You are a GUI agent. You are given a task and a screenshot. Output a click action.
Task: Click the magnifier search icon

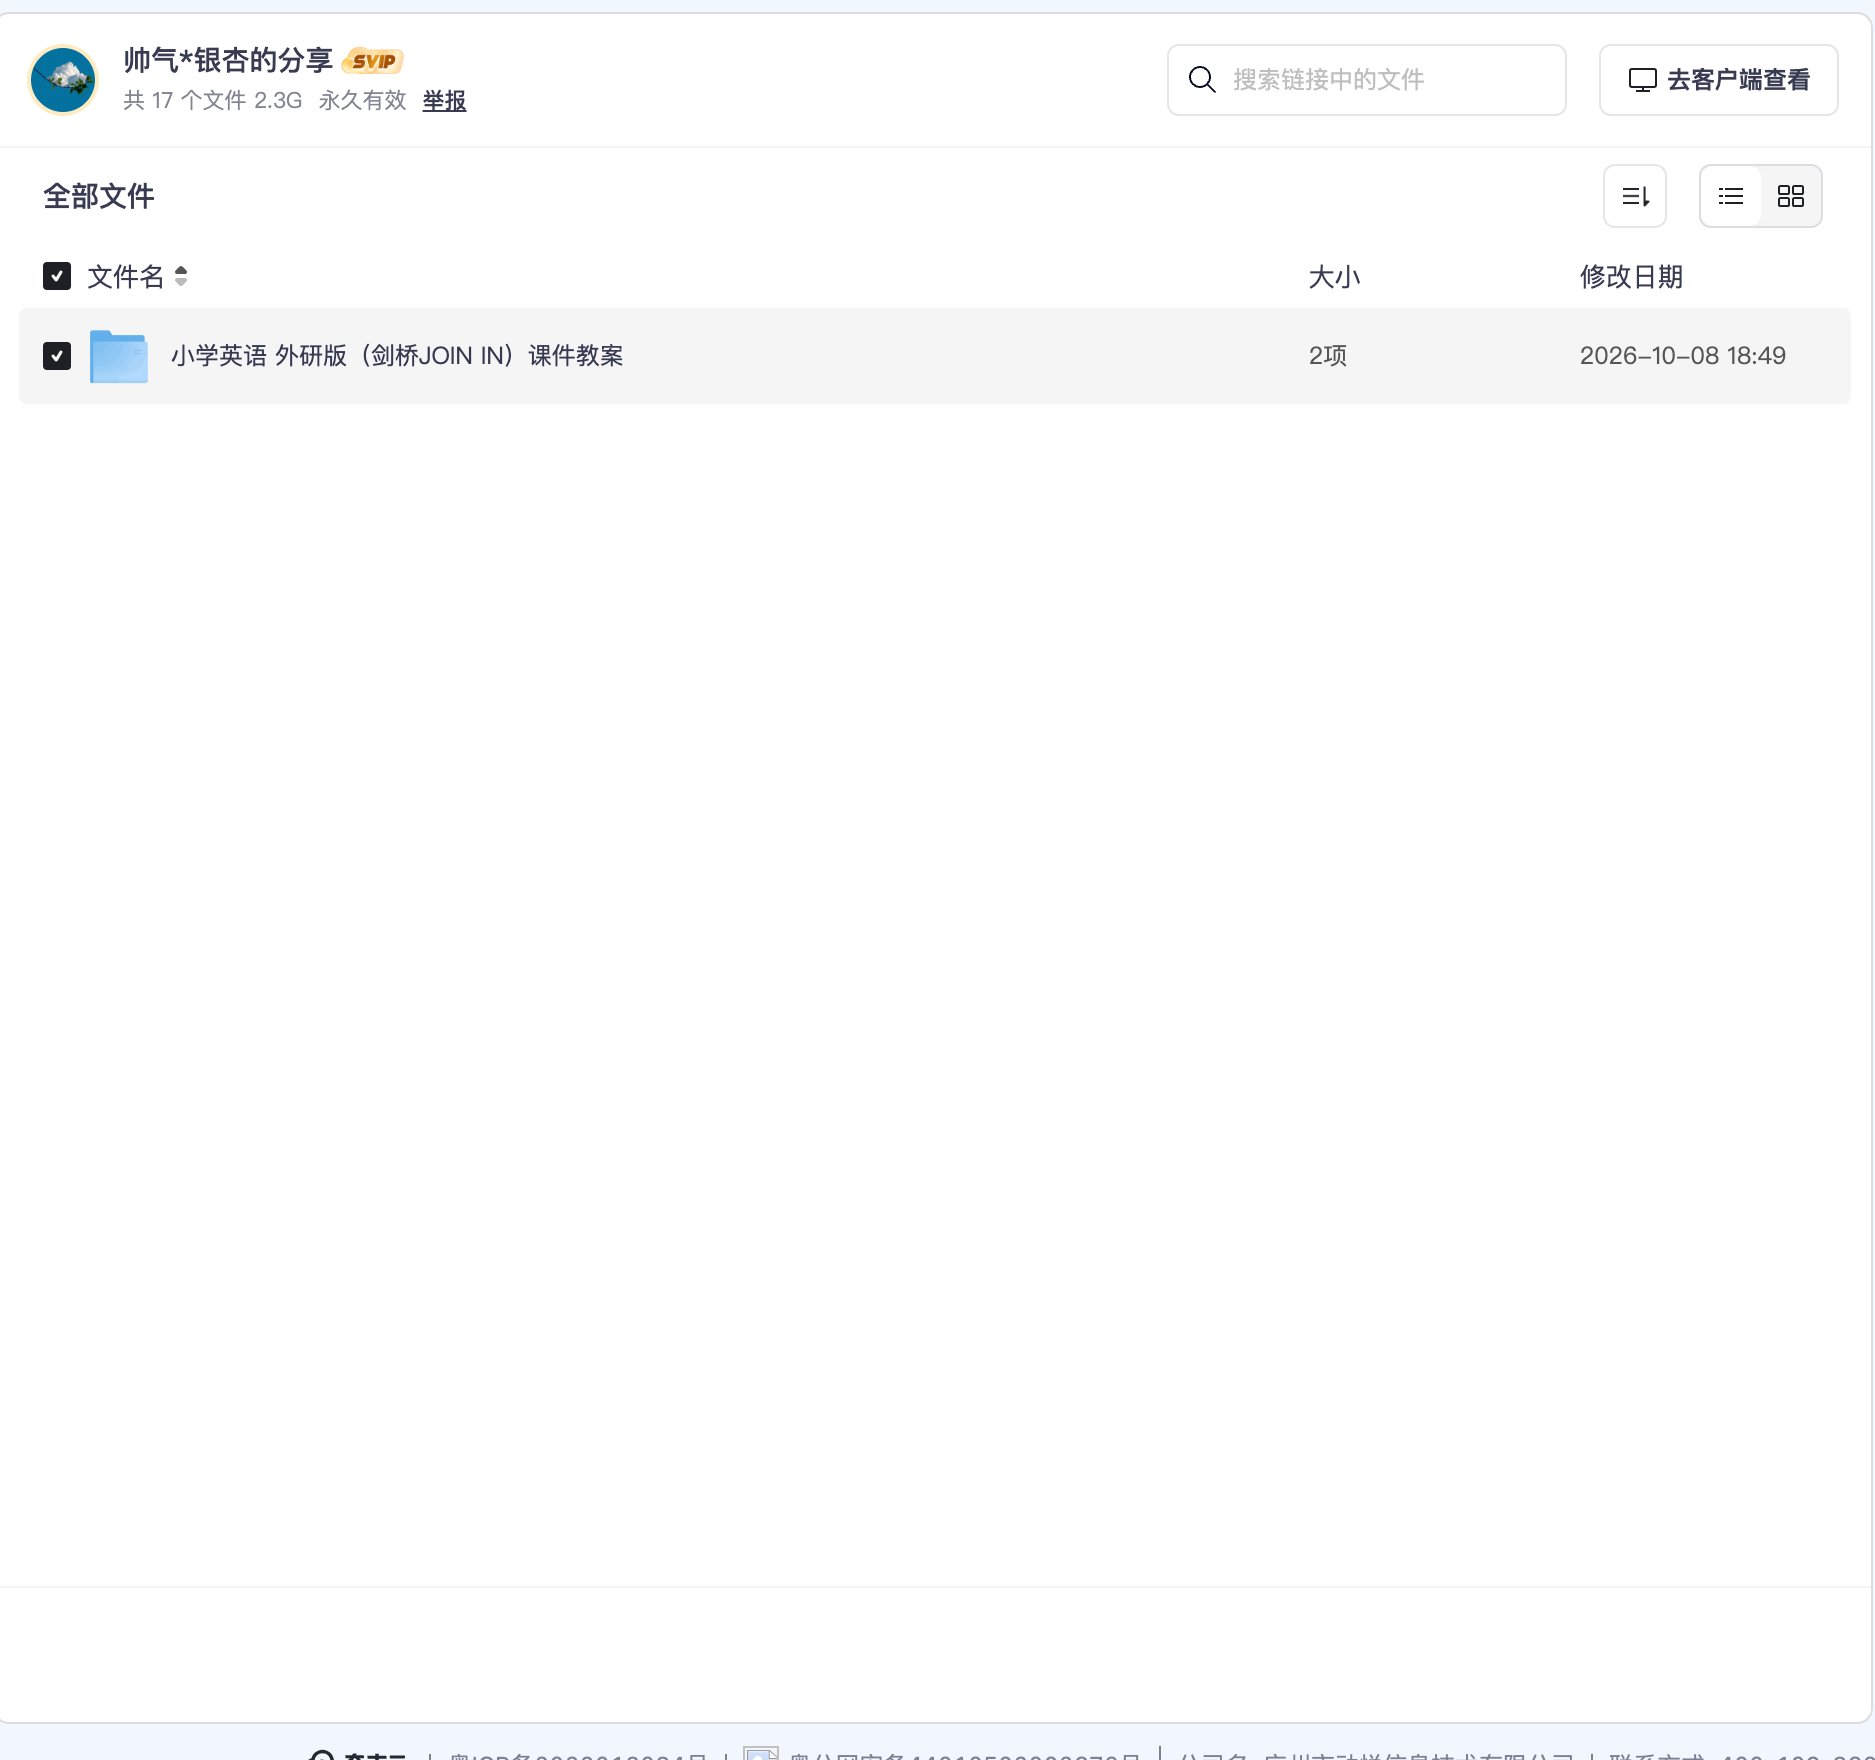(1202, 80)
